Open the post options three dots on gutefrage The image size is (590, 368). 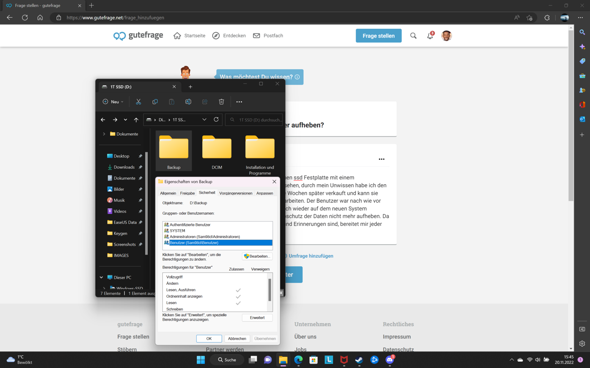382,159
